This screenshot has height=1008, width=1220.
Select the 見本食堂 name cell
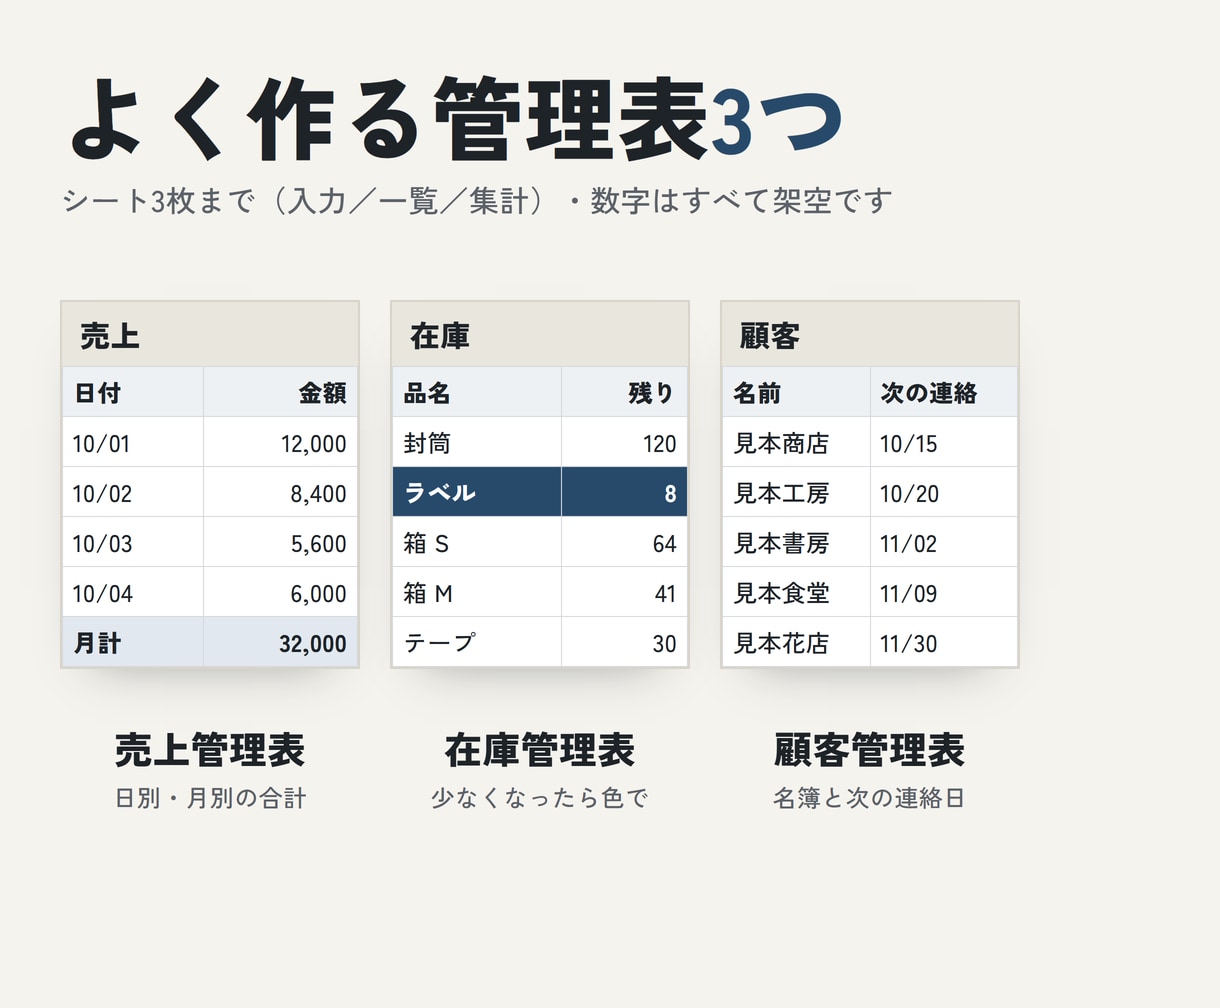tap(796, 592)
